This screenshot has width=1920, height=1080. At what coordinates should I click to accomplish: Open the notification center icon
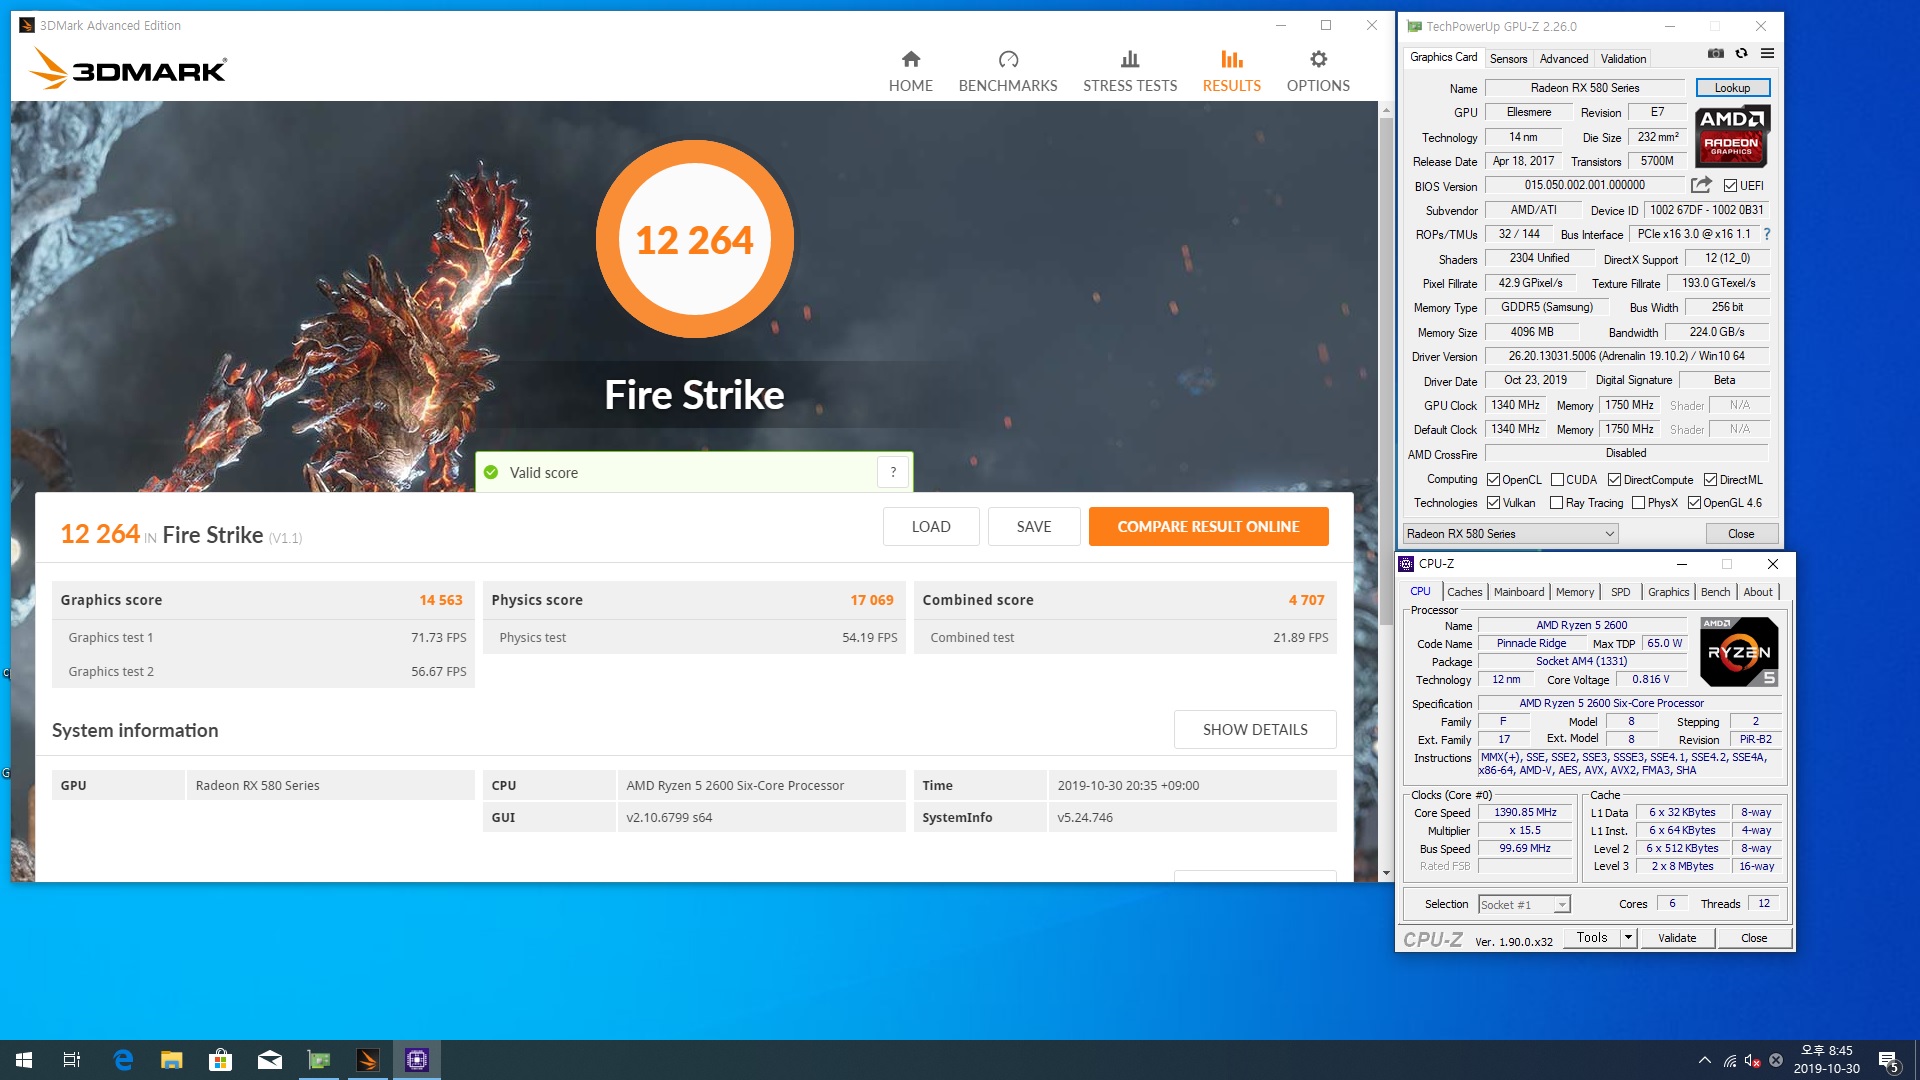(1889, 1060)
